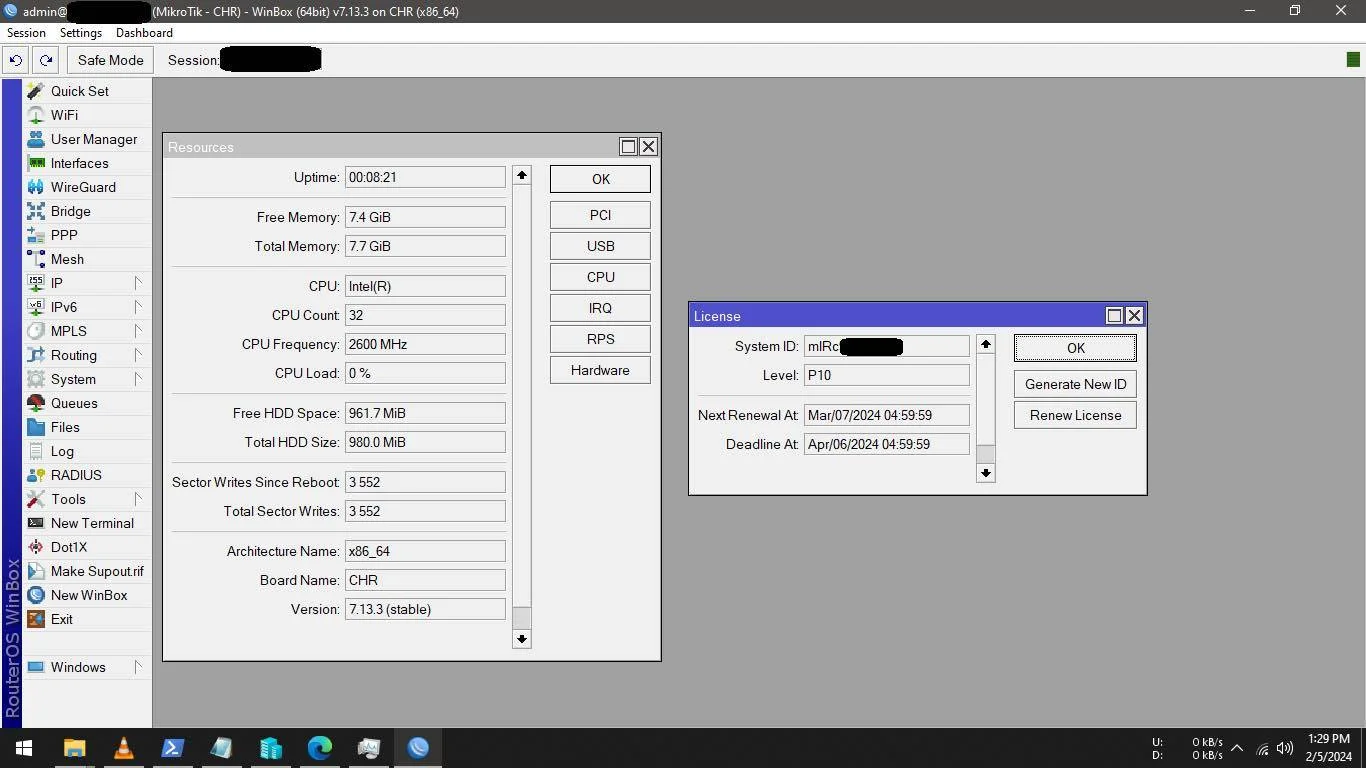Click OK in the License window
Viewport: 1366px width, 768px height.
[1075, 348]
